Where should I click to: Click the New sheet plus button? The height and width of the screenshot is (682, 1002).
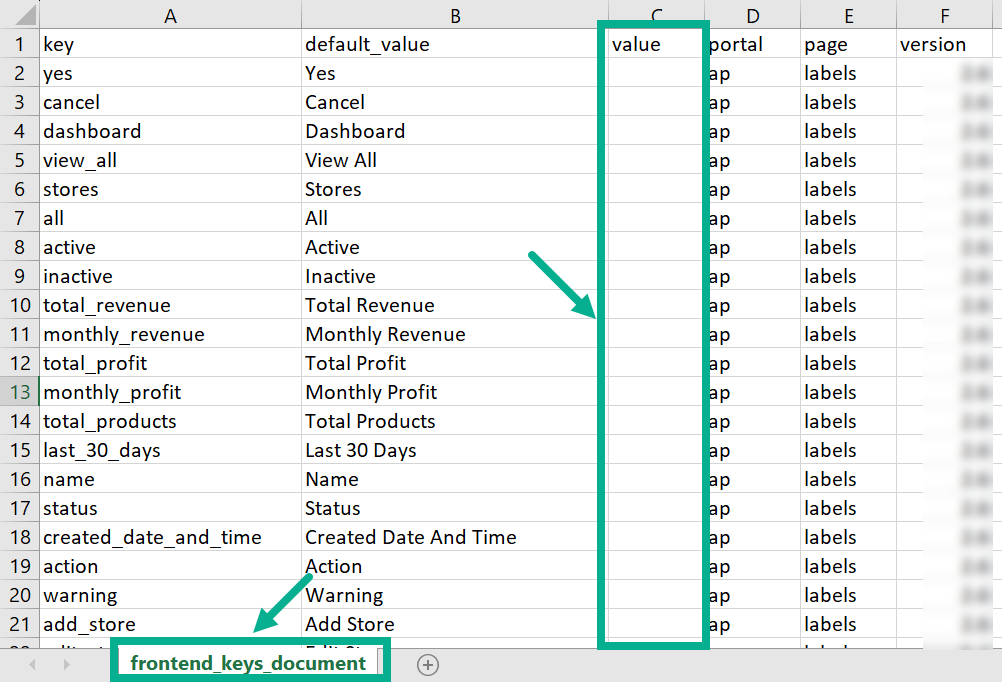[x=428, y=665]
